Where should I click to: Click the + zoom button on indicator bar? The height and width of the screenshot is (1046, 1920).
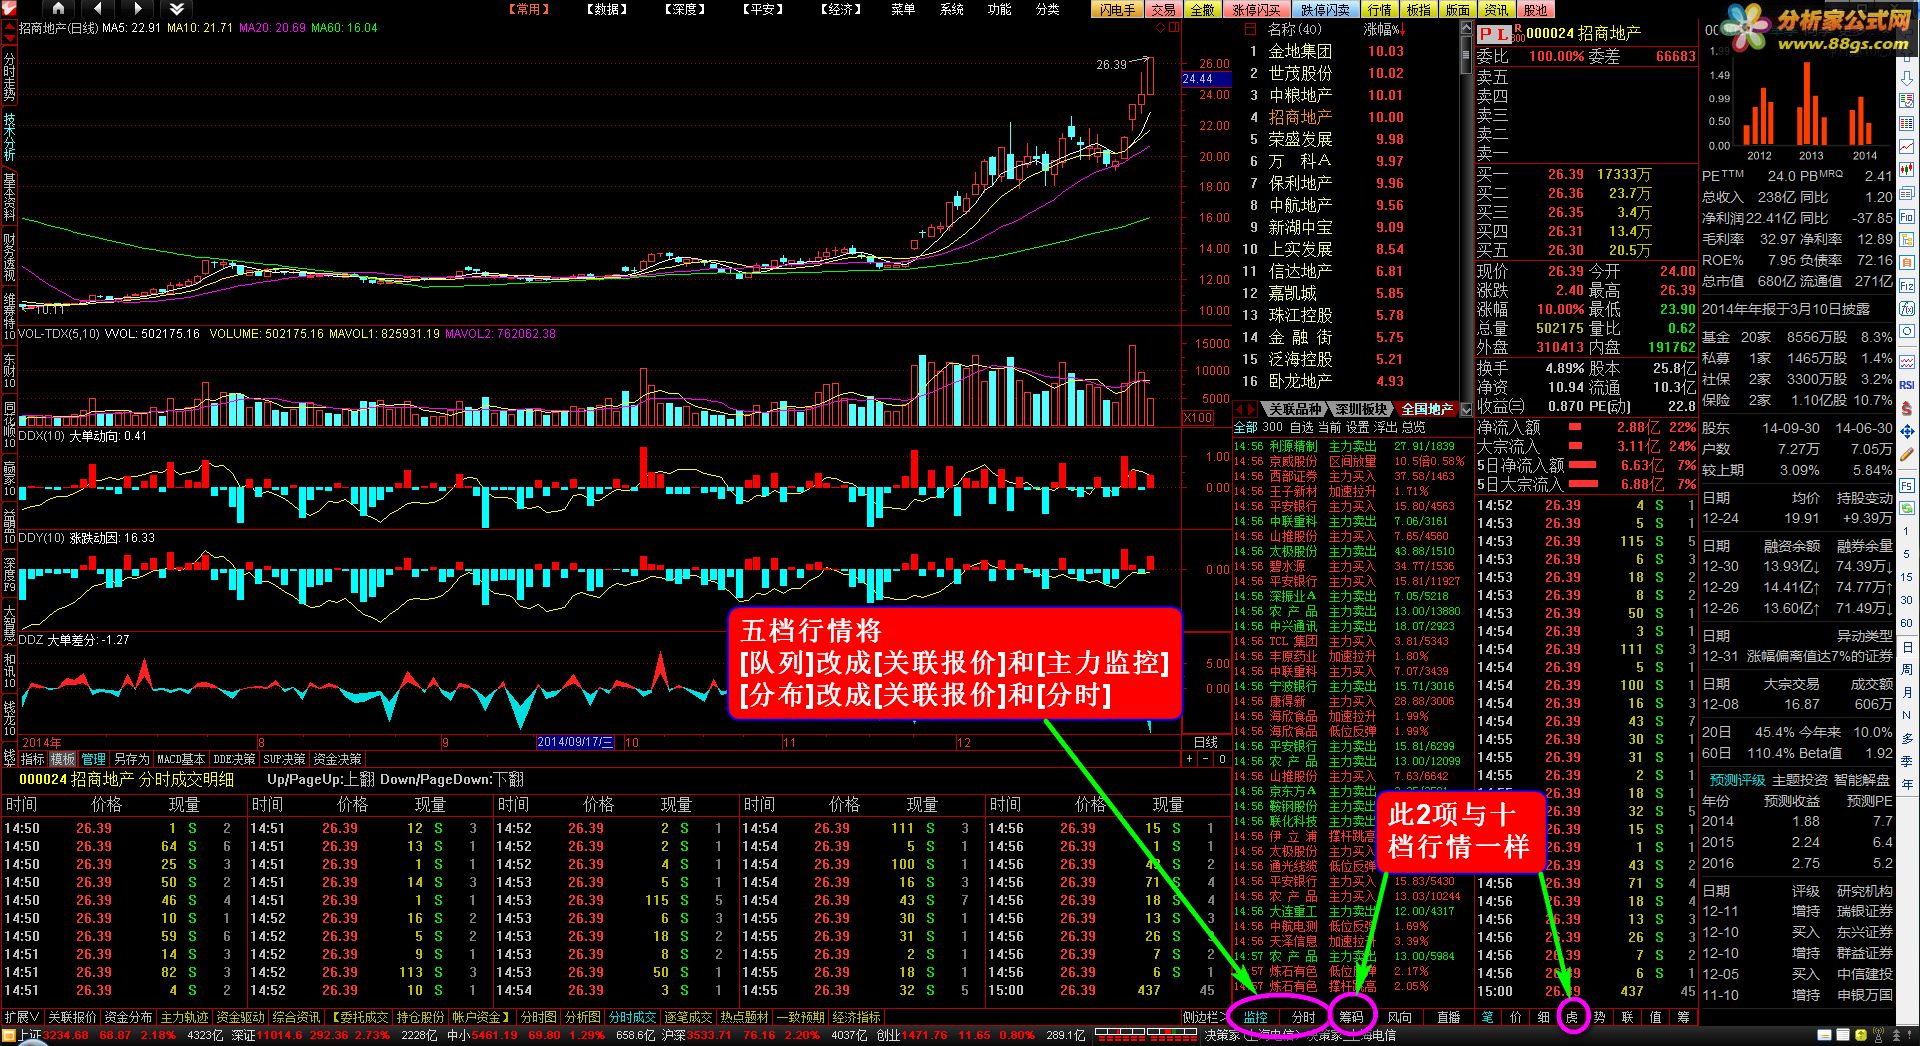(1191, 759)
